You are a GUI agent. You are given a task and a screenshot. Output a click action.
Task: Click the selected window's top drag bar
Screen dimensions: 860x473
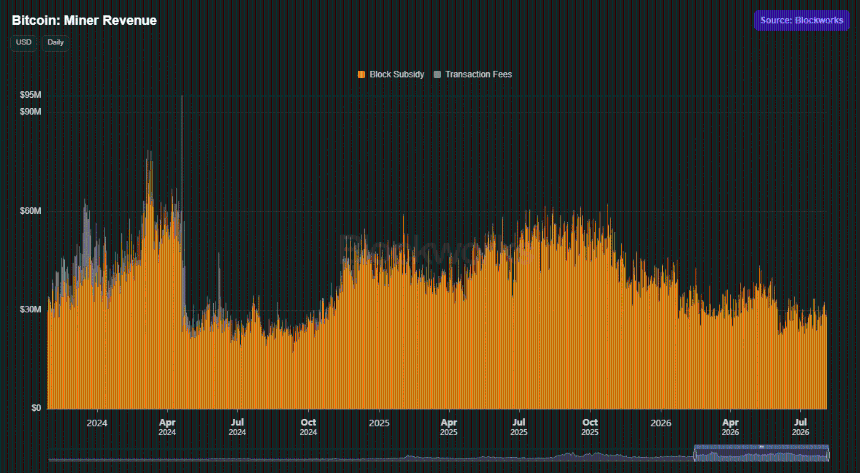(x=761, y=447)
